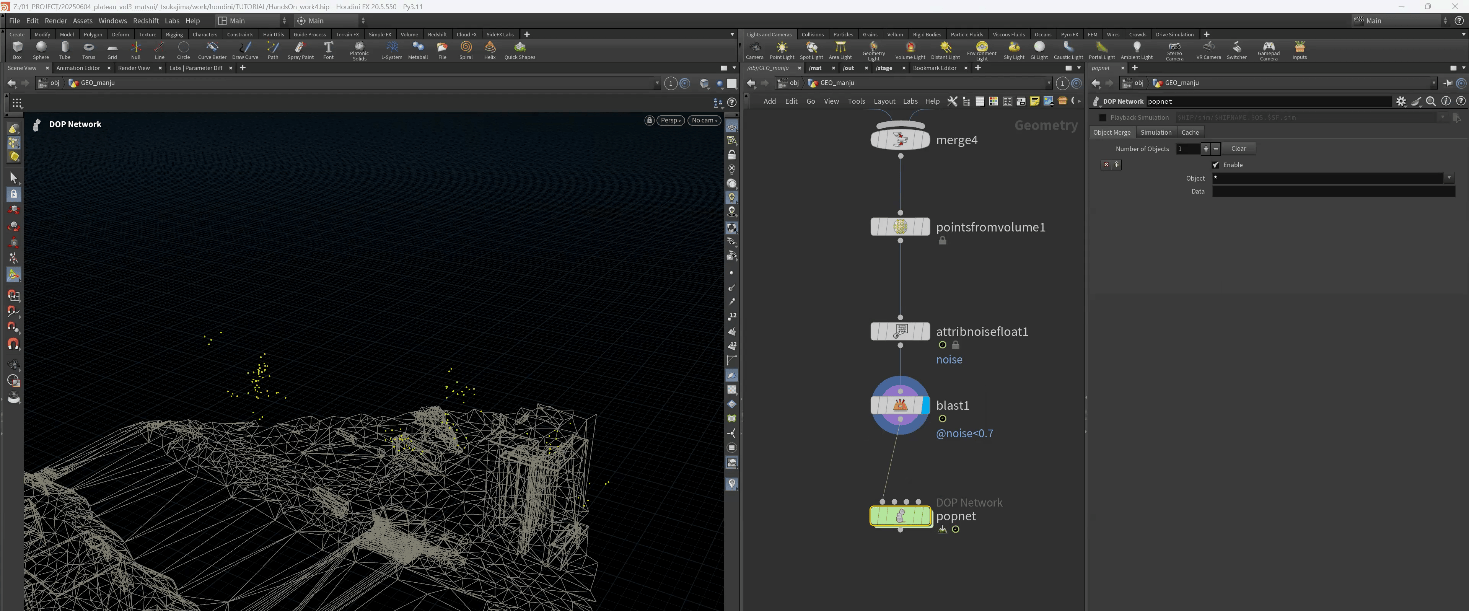Click the Sky Light shelf icon
Screen dimensions: 1469x611
pyautogui.click(x=1014, y=48)
